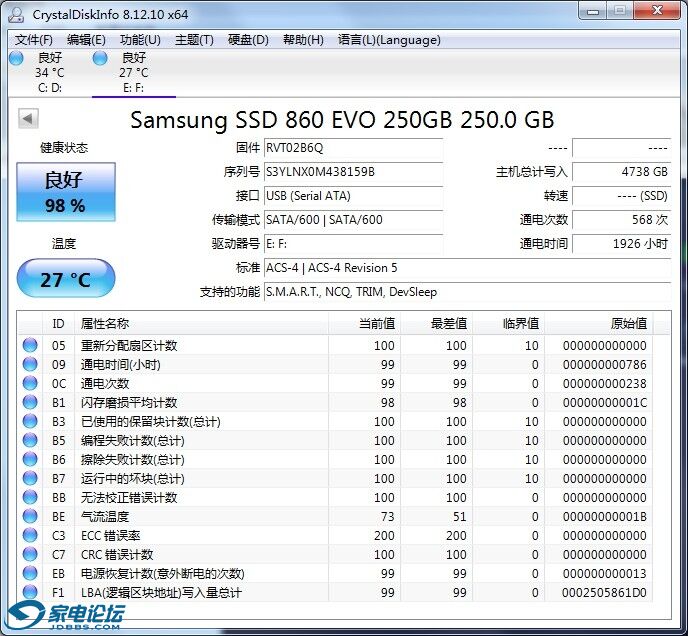Open the 主题(T) menu

[x=194, y=40]
